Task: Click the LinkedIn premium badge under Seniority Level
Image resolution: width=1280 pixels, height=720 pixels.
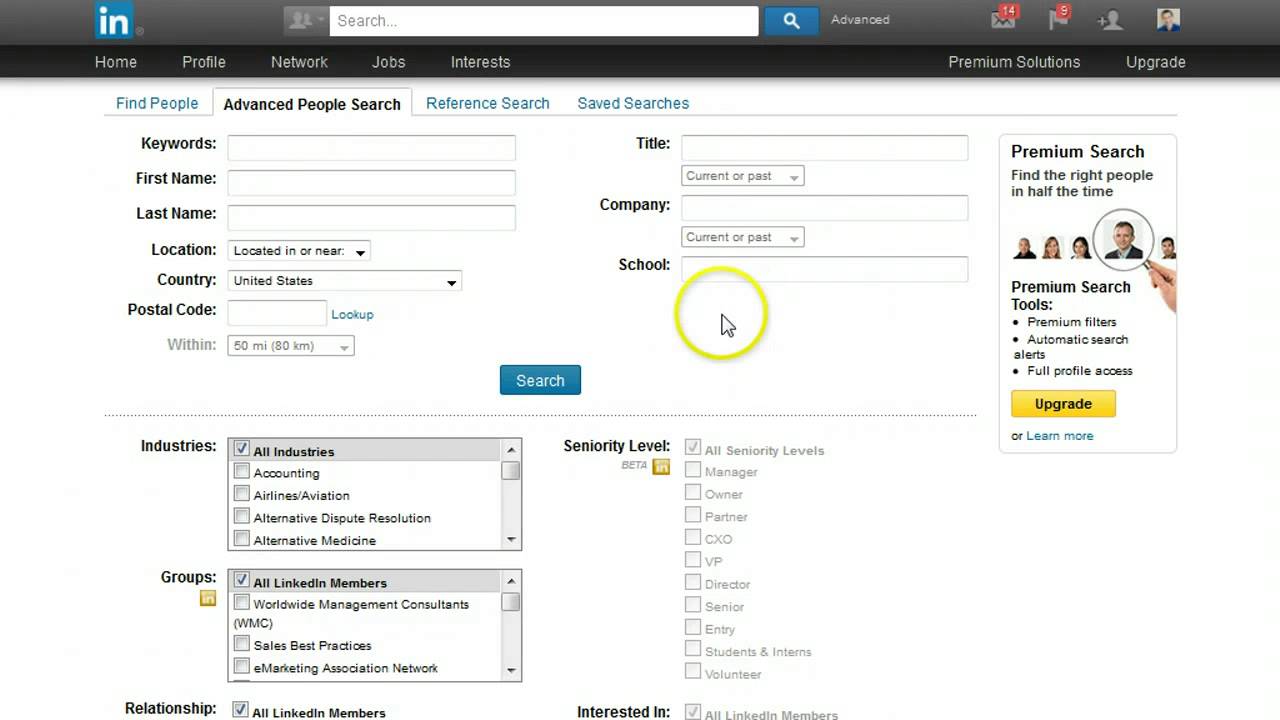Action: point(661,466)
